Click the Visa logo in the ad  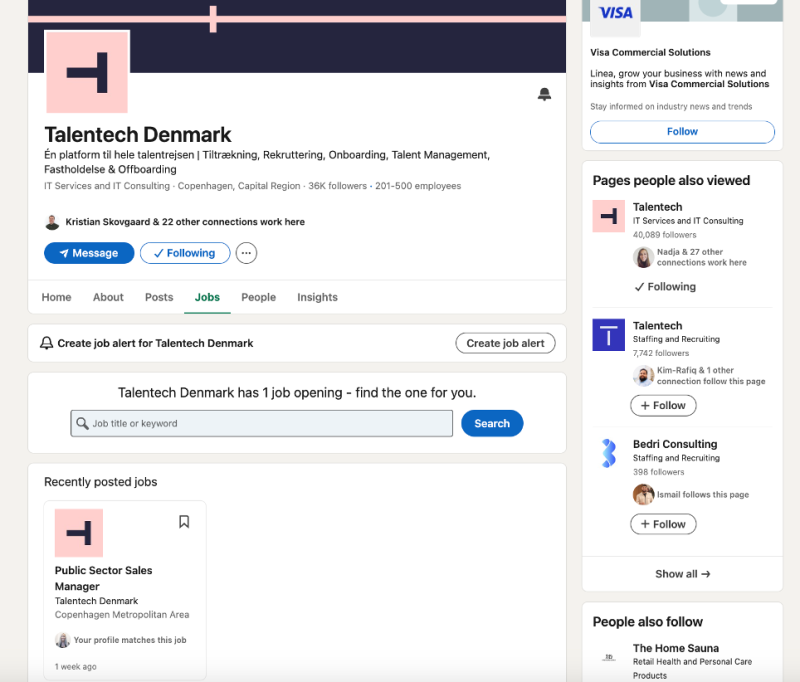click(x=615, y=14)
